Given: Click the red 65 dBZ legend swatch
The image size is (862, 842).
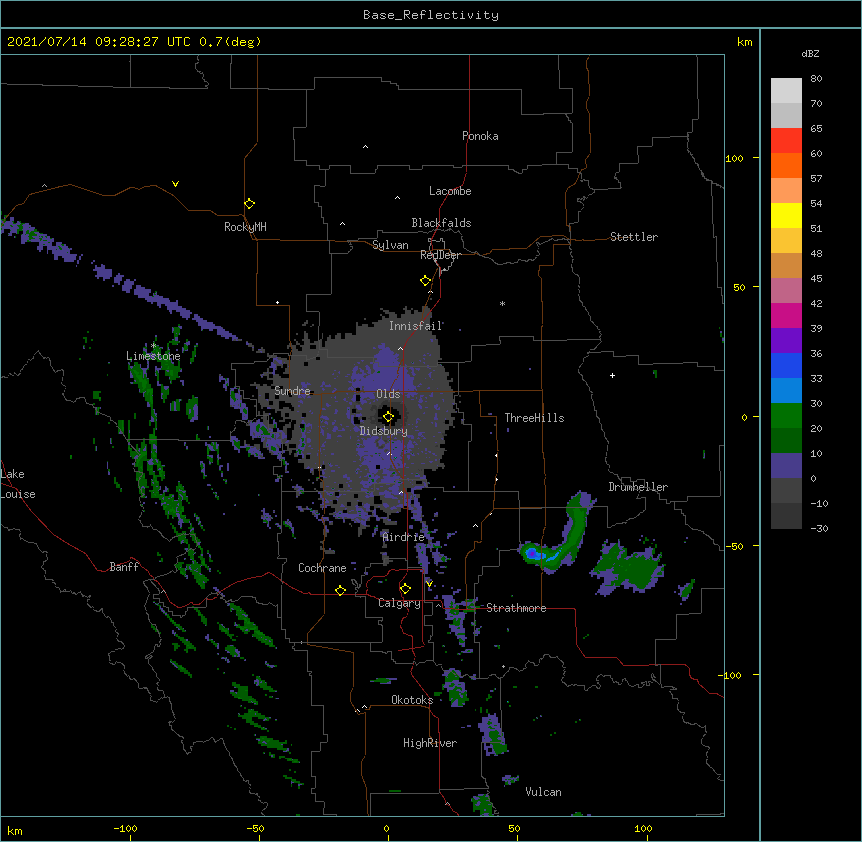Looking at the screenshot, I should pos(786,141).
